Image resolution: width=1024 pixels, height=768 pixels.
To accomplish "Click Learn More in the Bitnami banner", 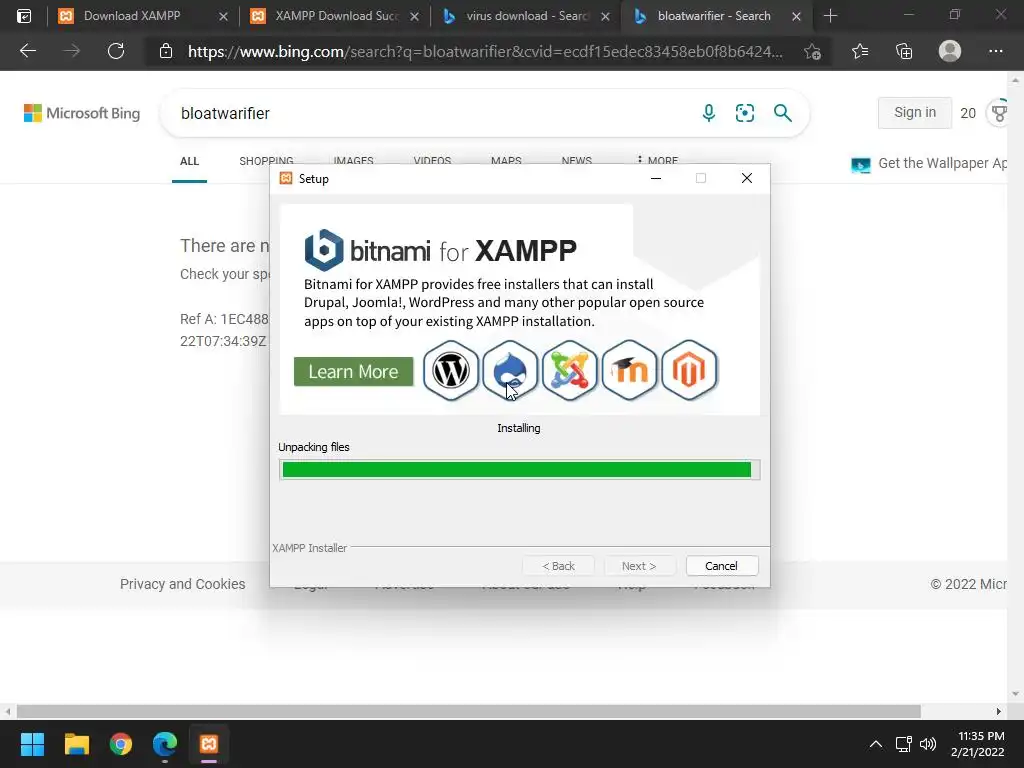I will [353, 372].
